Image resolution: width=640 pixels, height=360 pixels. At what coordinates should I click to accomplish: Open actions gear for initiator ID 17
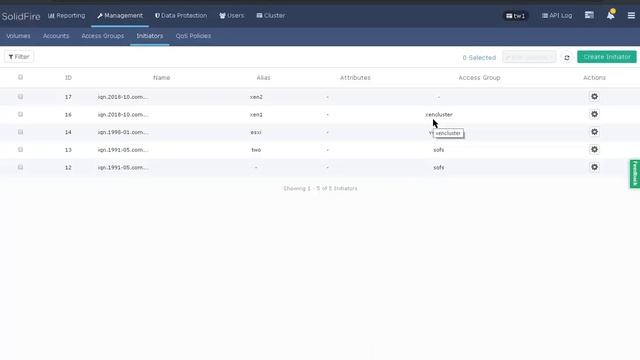pyautogui.click(x=594, y=97)
